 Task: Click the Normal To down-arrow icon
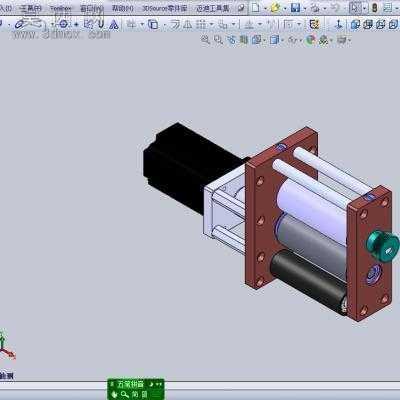click(x=339, y=24)
